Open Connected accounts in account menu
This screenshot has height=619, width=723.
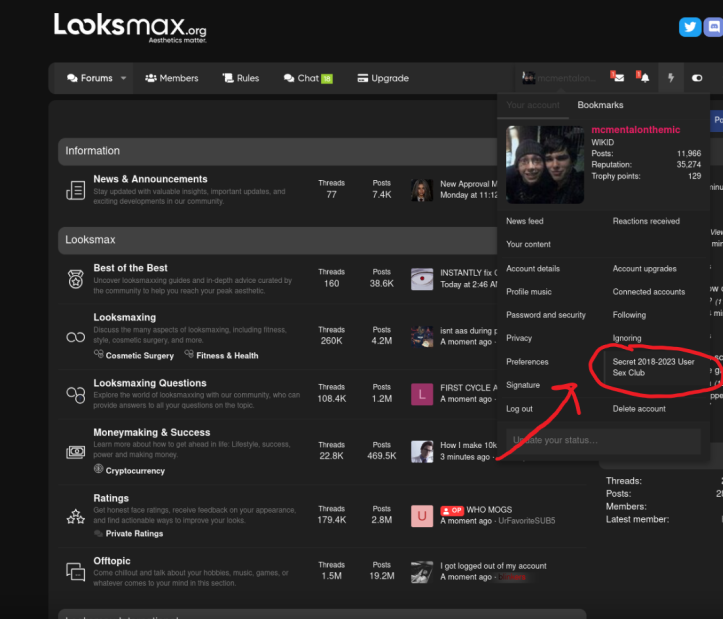tap(649, 292)
